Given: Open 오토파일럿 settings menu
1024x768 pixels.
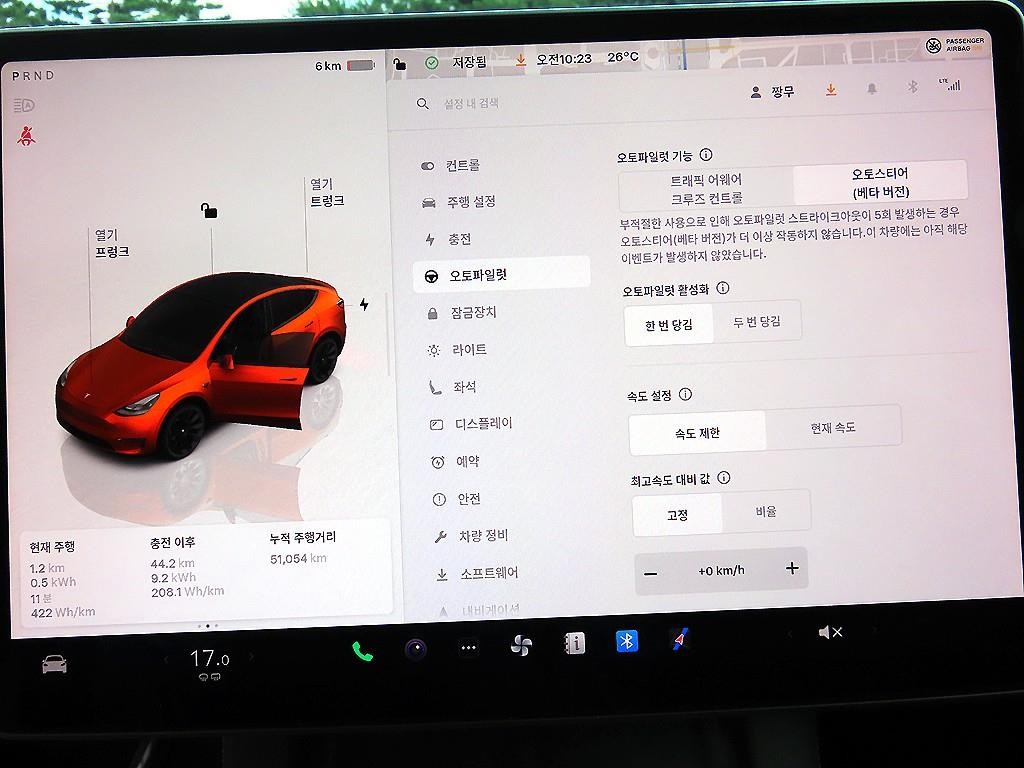Looking at the screenshot, I should tap(502, 275).
